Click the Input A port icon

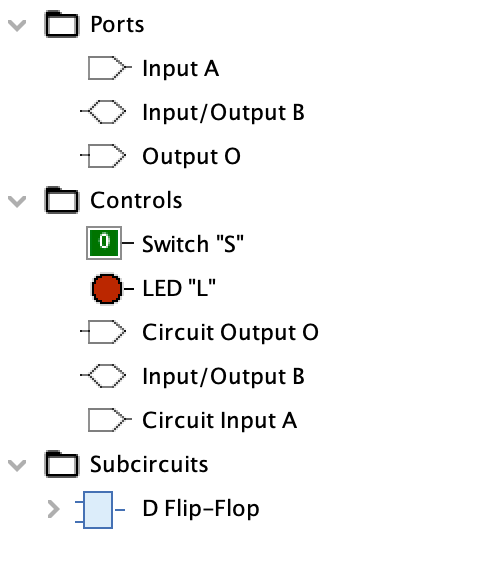click(x=109, y=68)
